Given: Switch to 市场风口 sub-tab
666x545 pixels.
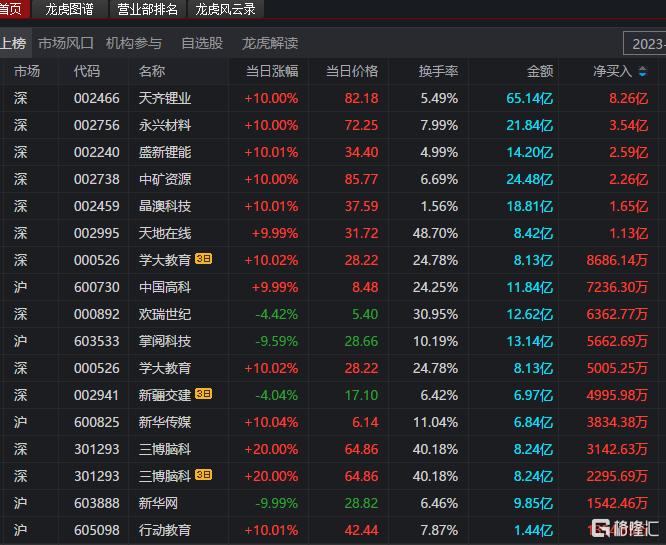Looking at the screenshot, I should [66, 43].
